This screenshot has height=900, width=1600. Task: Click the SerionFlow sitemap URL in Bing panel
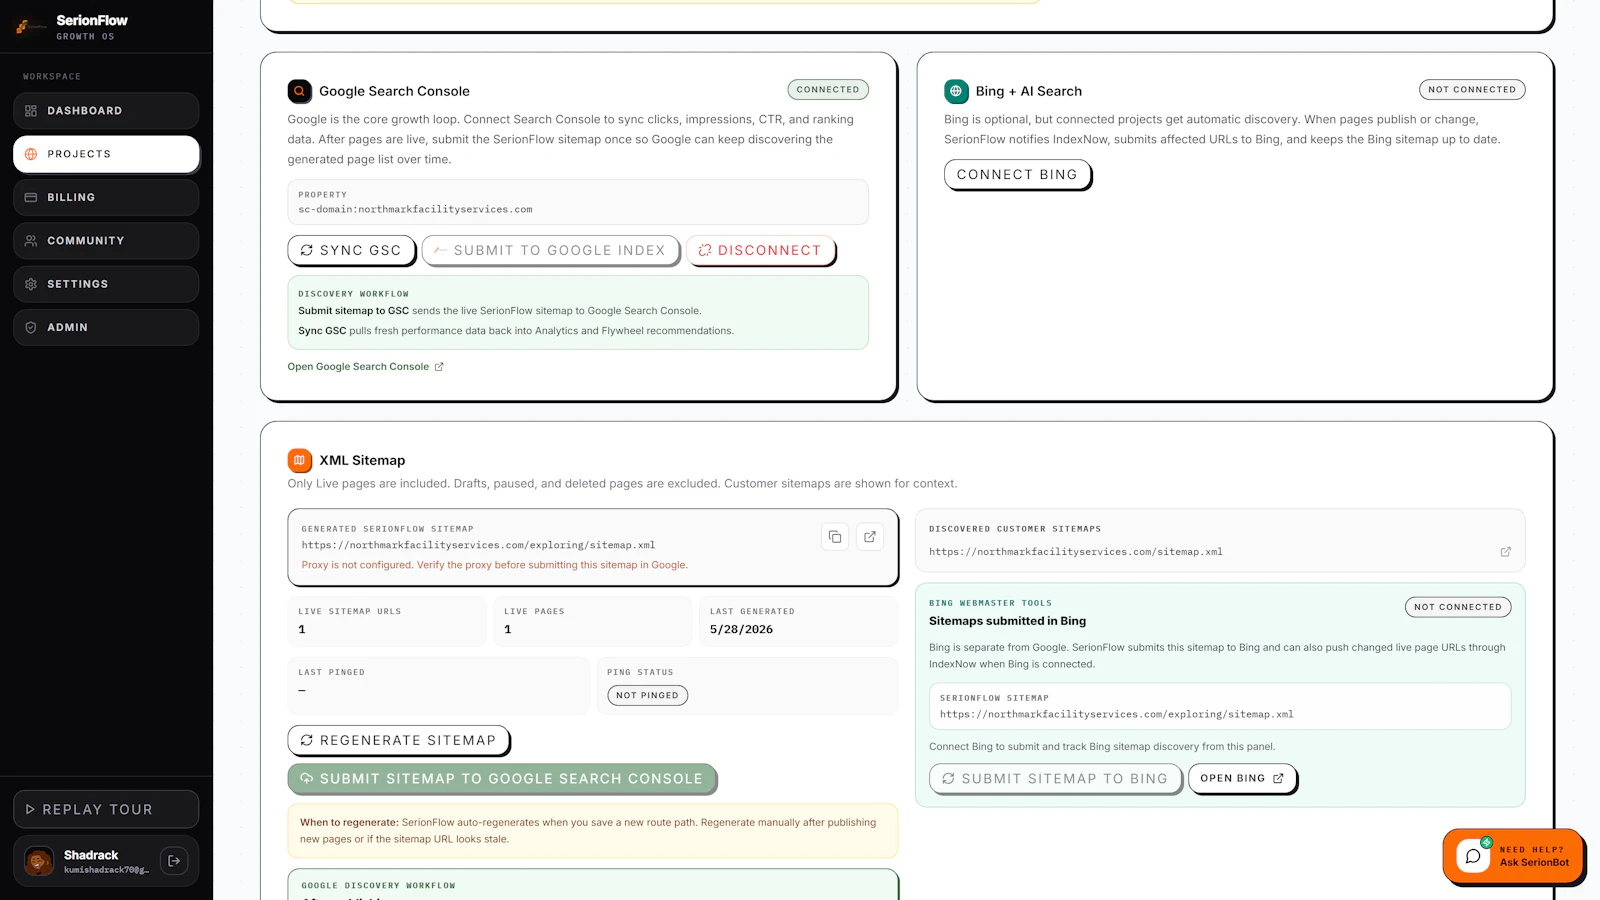(x=1117, y=715)
